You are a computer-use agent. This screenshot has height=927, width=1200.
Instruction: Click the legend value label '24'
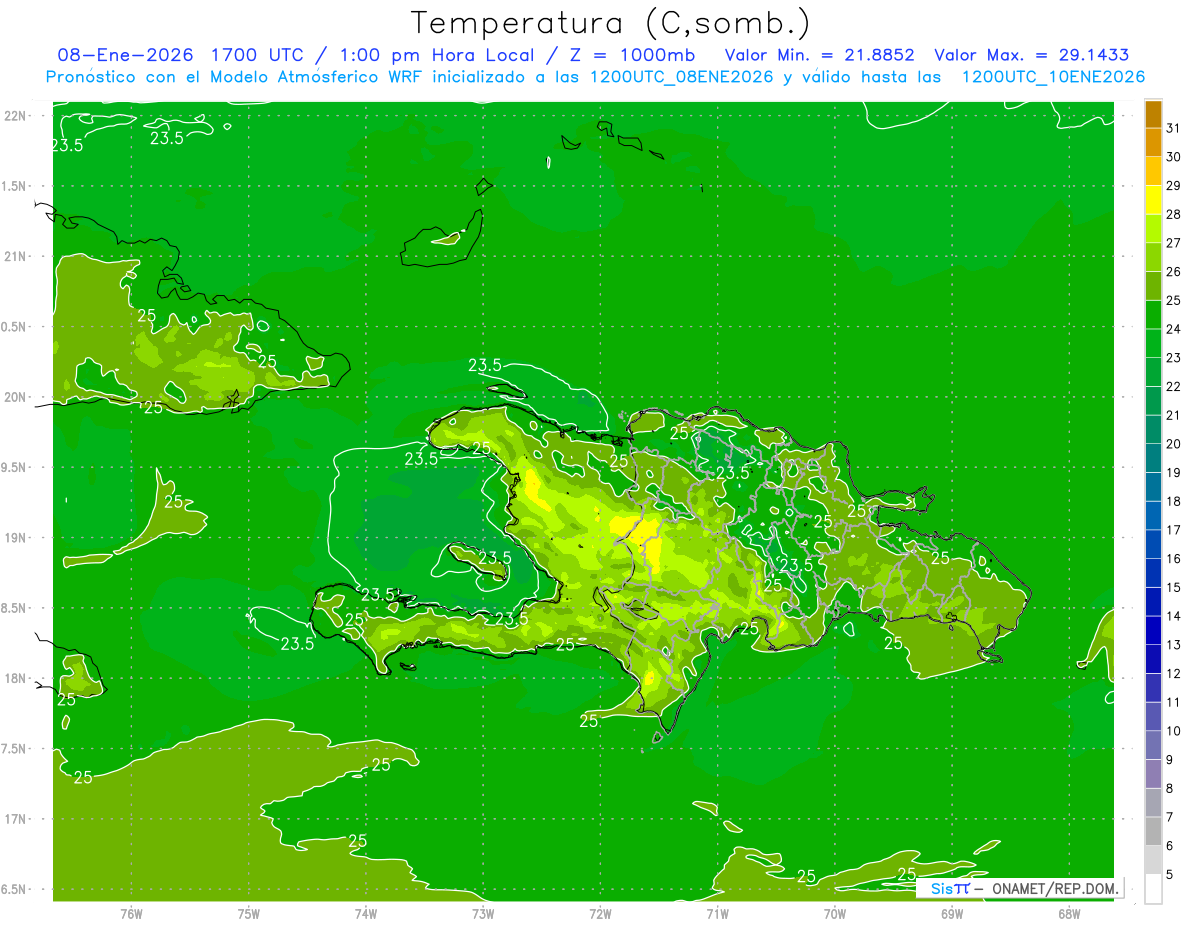coord(1173,329)
